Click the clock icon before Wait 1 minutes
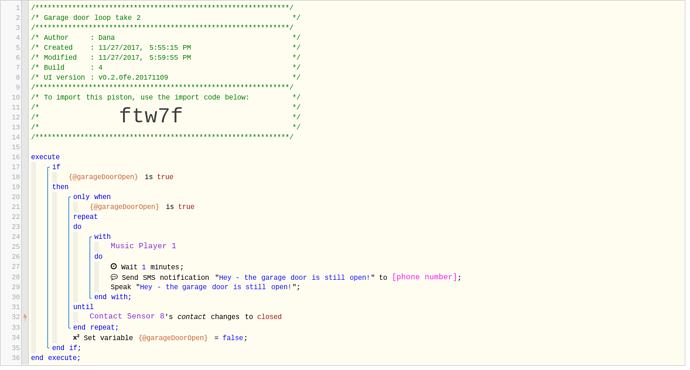Viewport: 690px width, 370px height. 114,267
